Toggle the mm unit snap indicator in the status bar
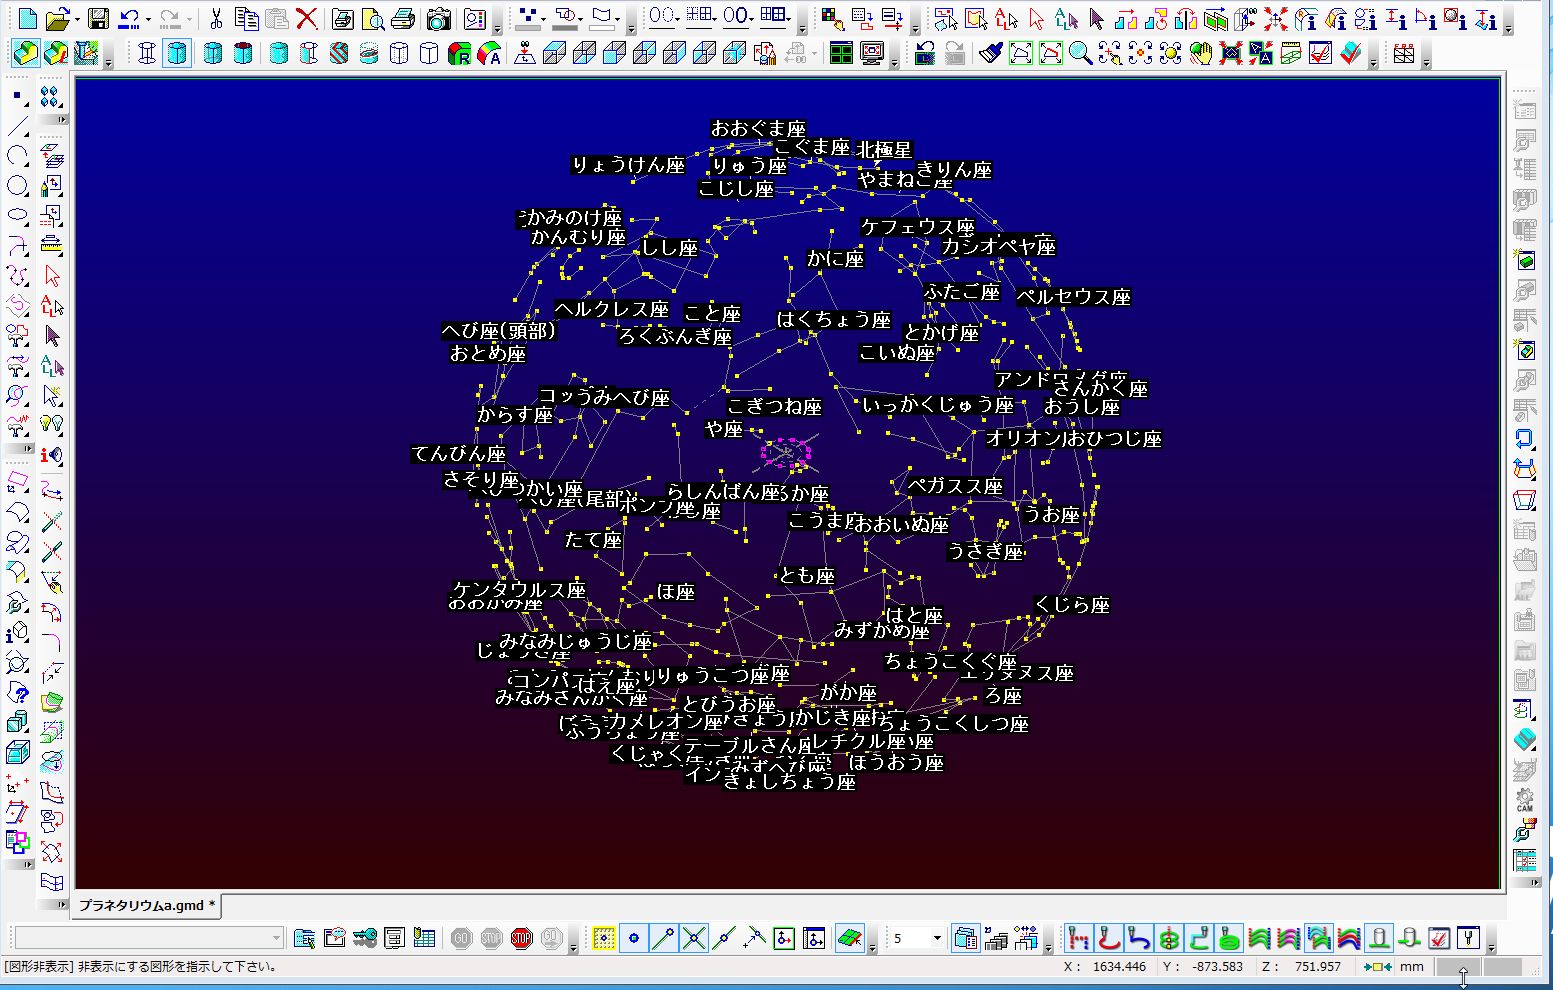1553x990 pixels. point(1379,967)
